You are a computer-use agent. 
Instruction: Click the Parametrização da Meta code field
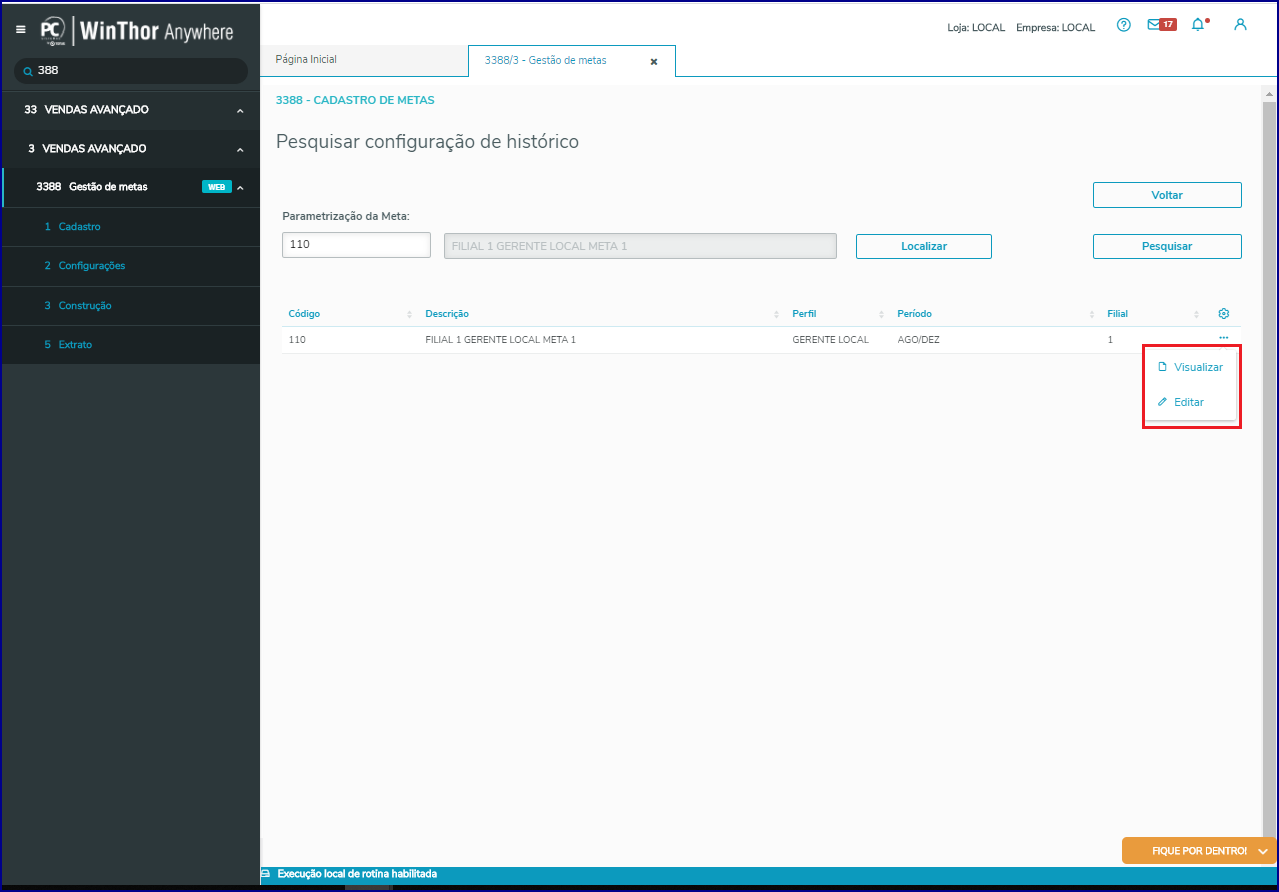pyautogui.click(x=356, y=245)
